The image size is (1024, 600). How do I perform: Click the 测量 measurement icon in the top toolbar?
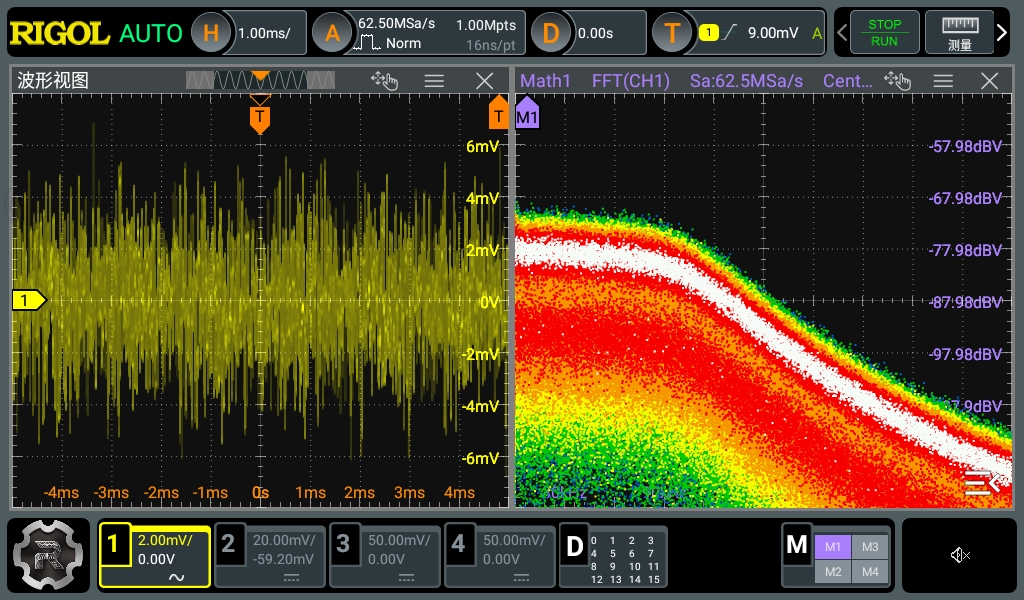[x=961, y=31]
